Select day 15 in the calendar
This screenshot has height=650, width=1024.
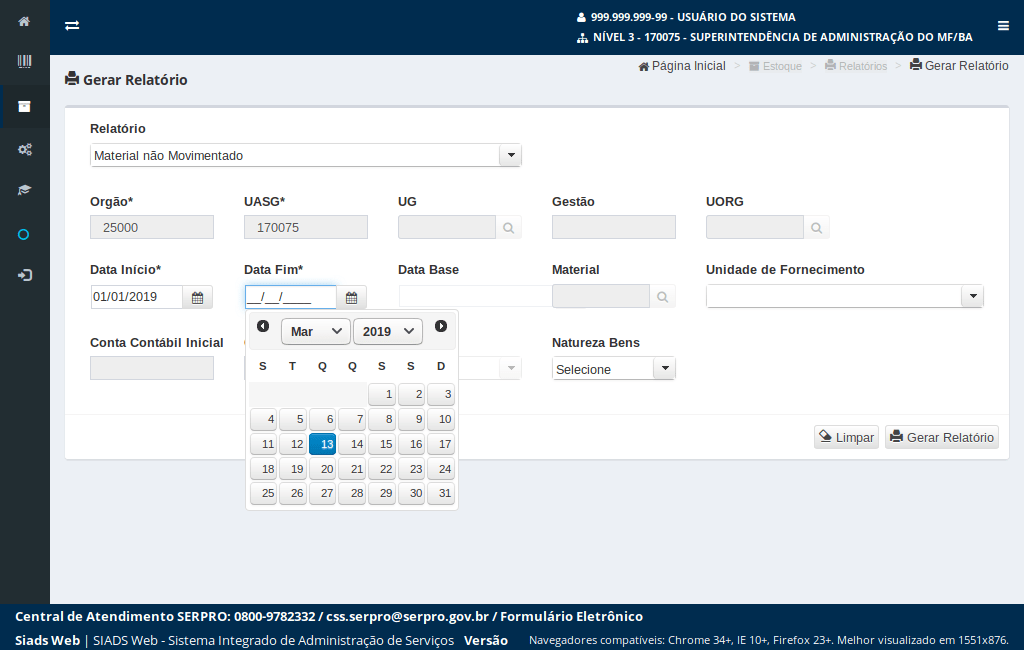coord(382,444)
